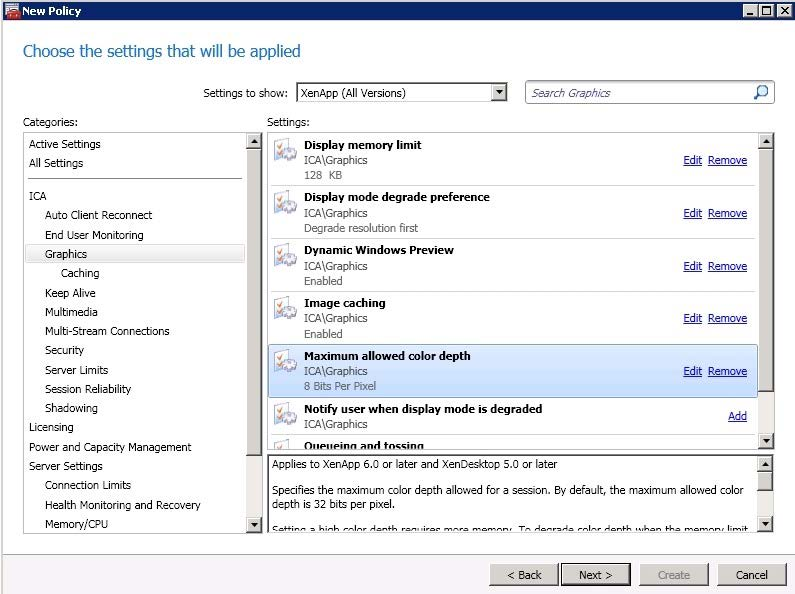Open Connection Limits category
The width and height of the screenshot is (795, 594).
point(88,485)
